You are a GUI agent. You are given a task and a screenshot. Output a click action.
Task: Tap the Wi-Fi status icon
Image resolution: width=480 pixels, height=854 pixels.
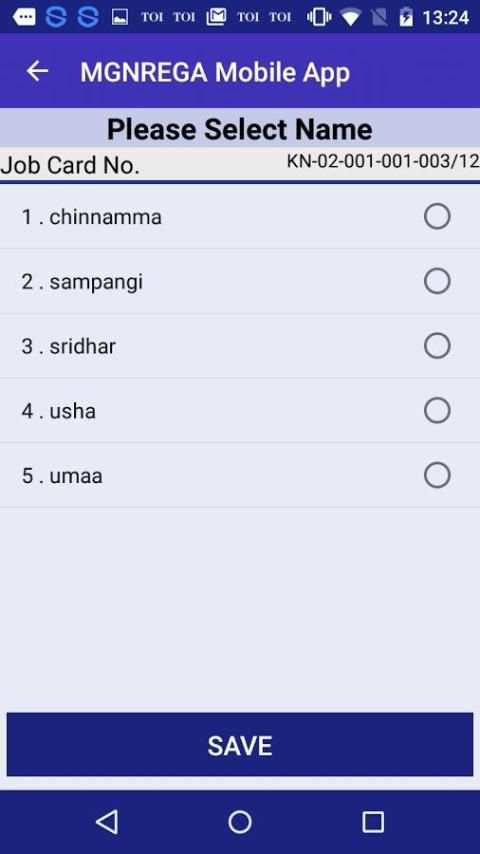(350, 17)
